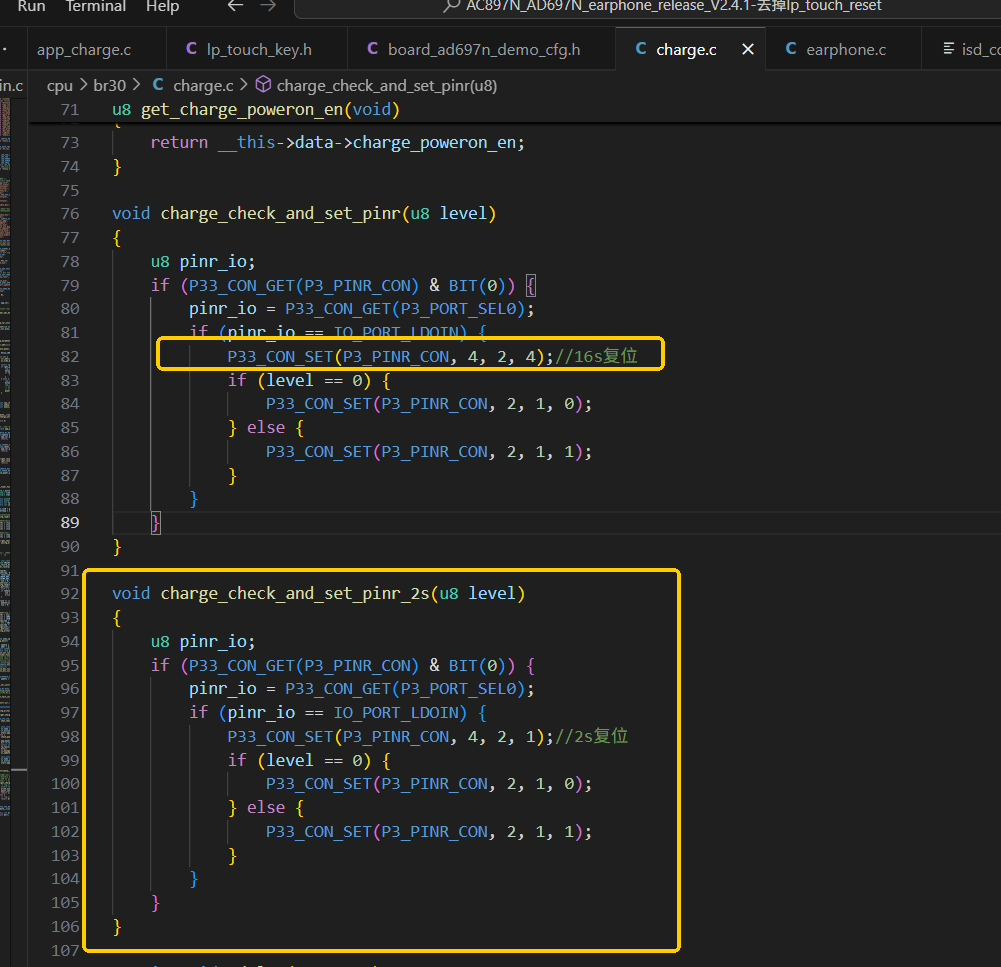Image resolution: width=1001 pixels, height=967 pixels.
Task: Click get_charge_poweron_en in the sticky header
Action: (x=243, y=110)
